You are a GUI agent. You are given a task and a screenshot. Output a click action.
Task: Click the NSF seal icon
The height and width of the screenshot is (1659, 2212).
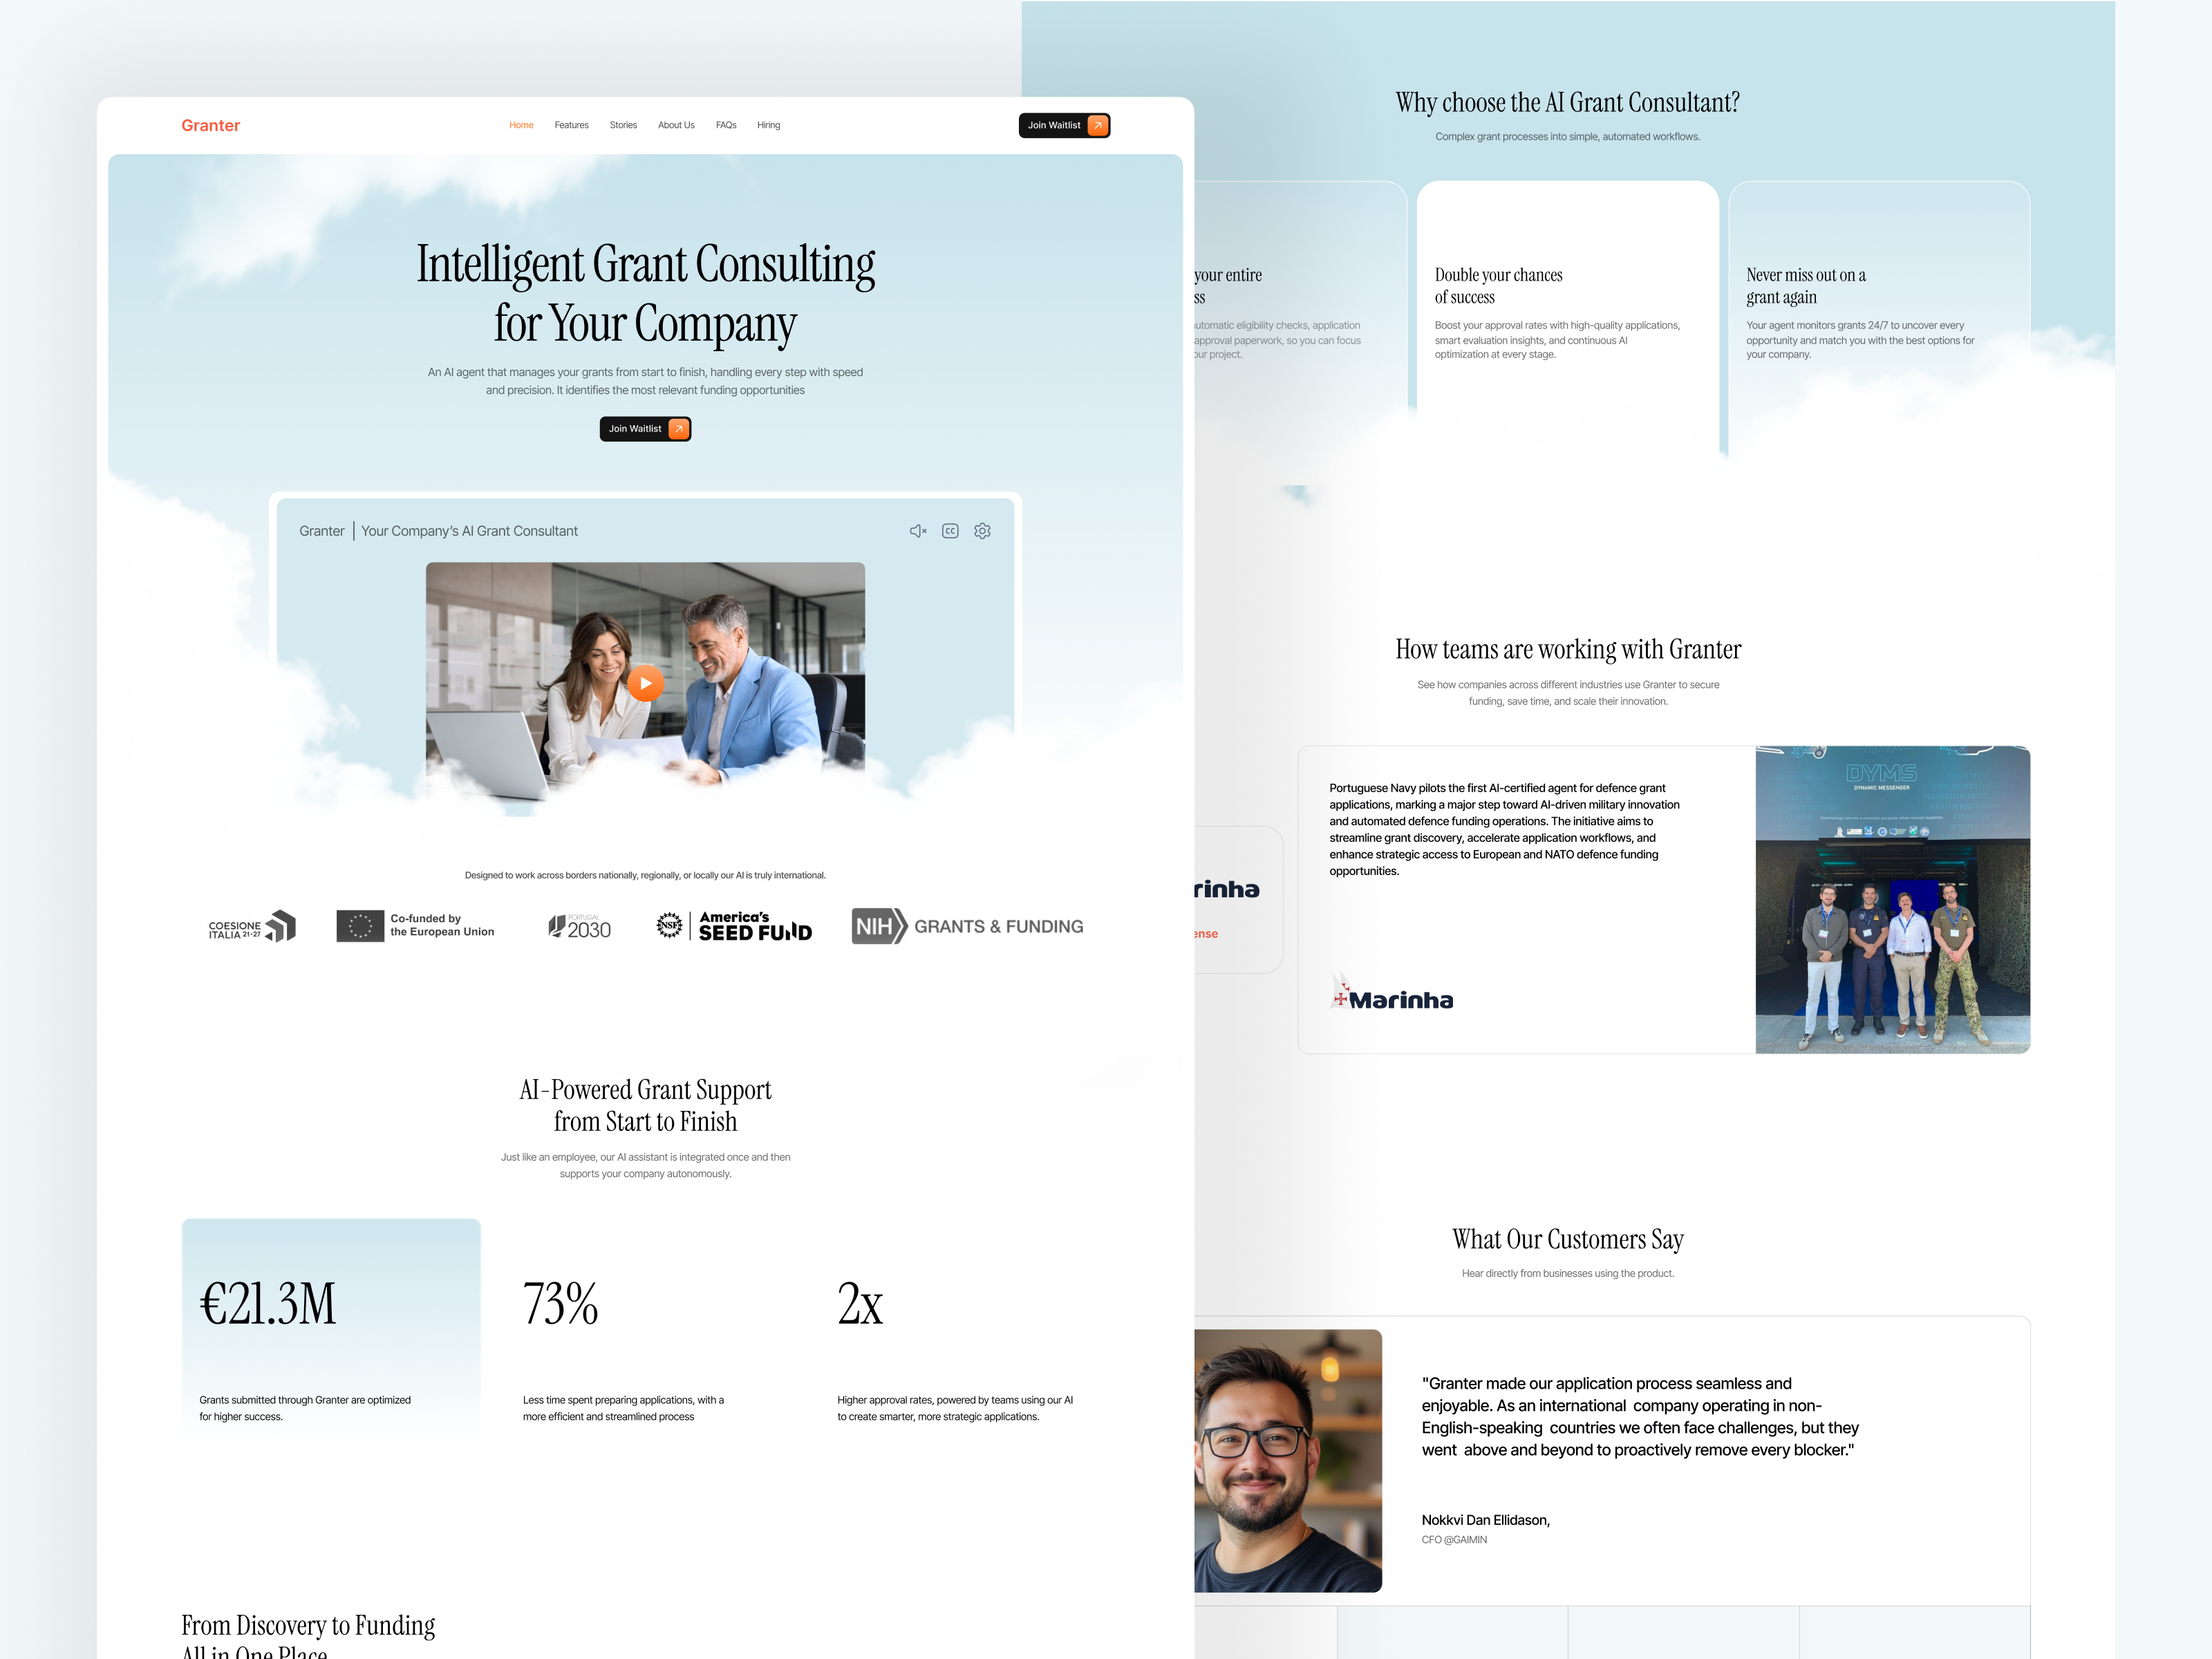pos(669,926)
